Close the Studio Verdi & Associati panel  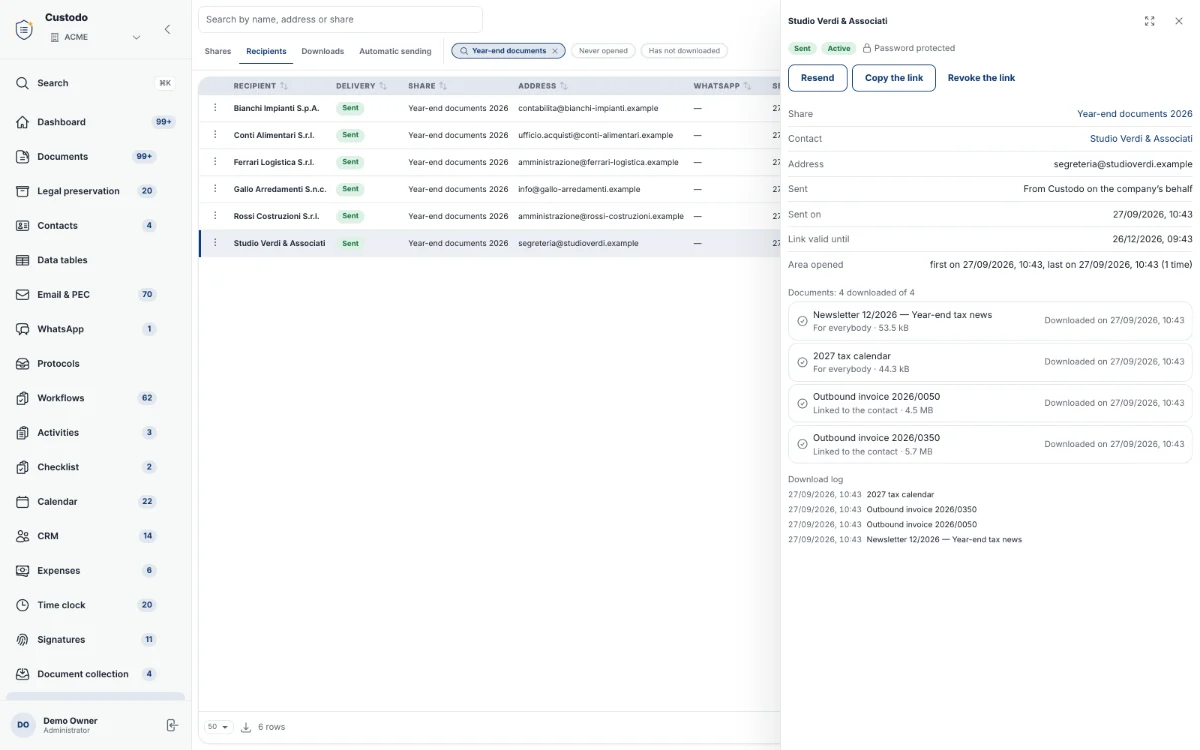pyautogui.click(x=1178, y=21)
